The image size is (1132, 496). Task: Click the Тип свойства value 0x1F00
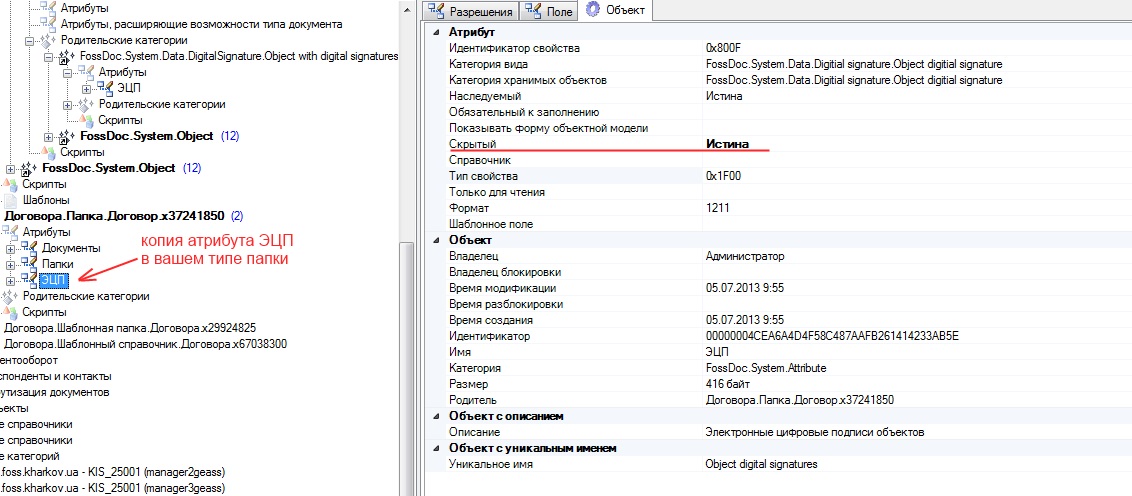coord(723,176)
